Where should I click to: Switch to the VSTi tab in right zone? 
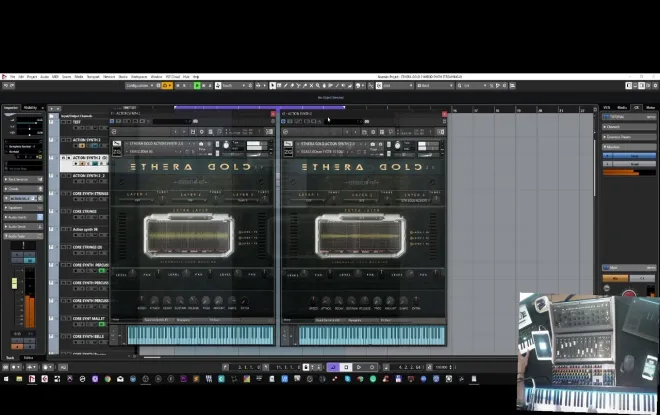pyautogui.click(x=607, y=108)
